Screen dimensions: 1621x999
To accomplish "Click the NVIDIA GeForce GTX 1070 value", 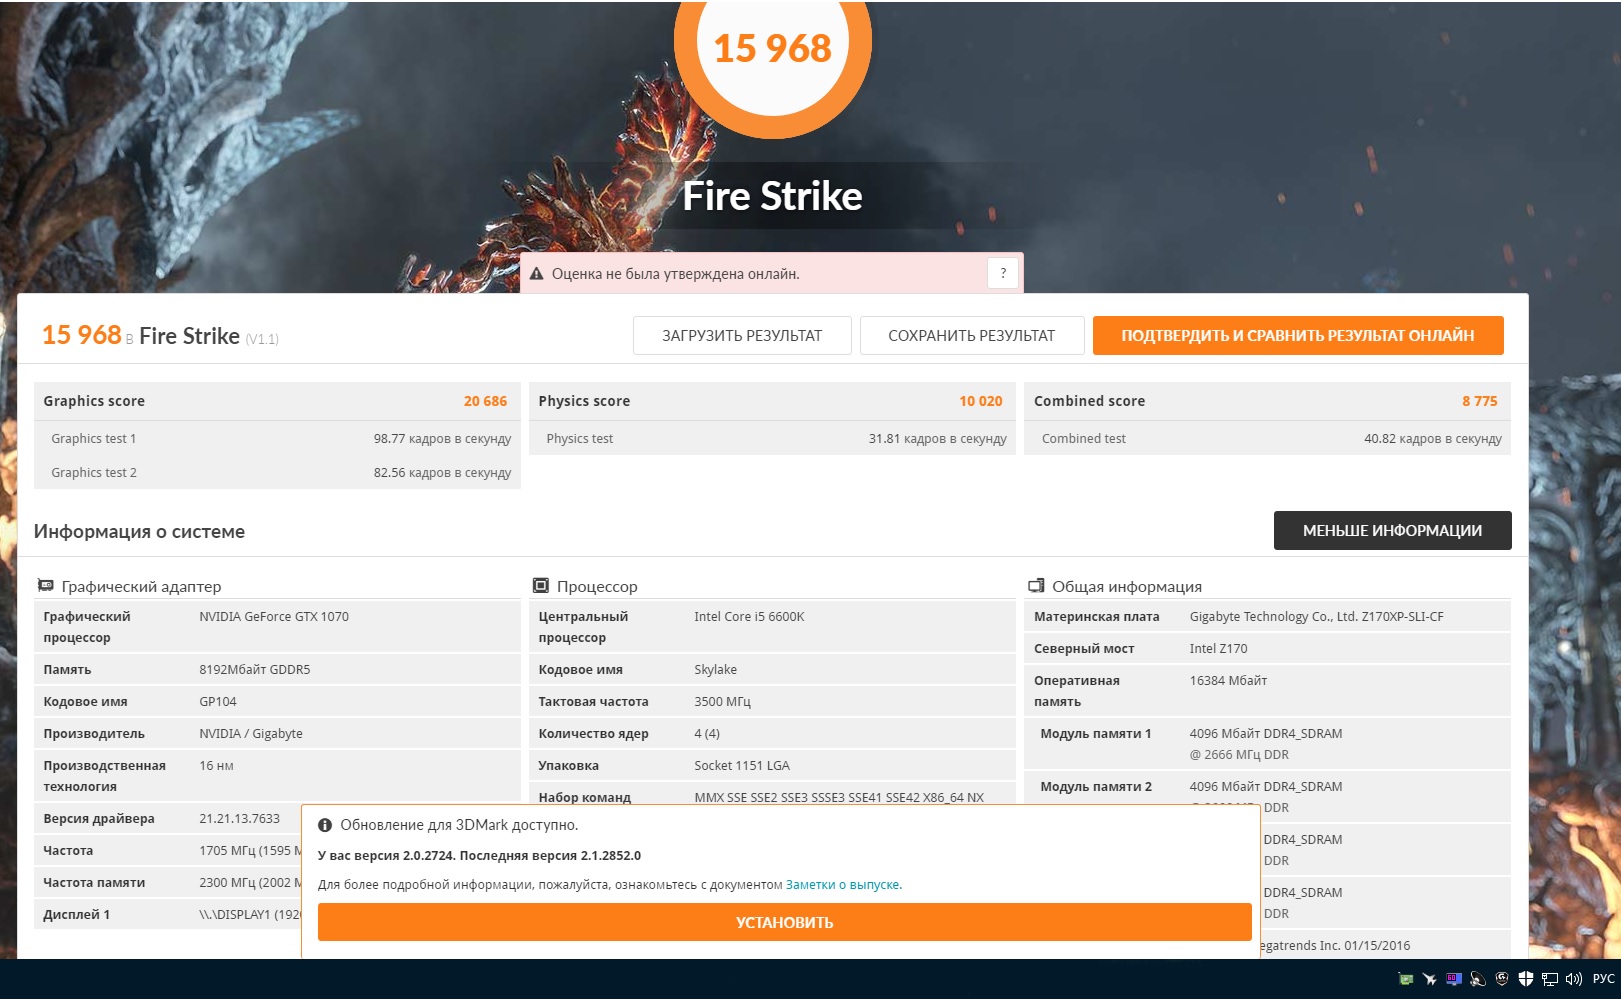I will (274, 616).
